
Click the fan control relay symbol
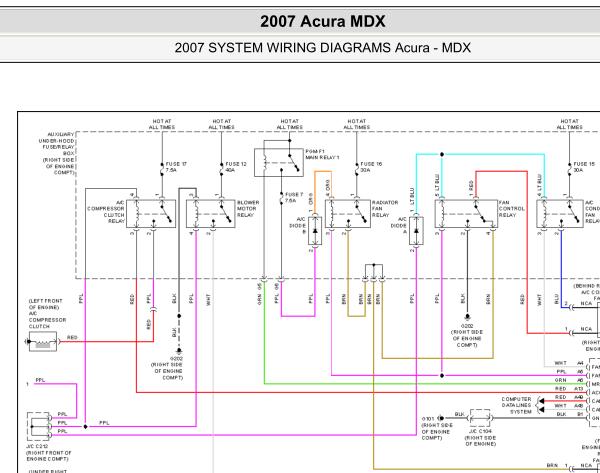point(466,214)
